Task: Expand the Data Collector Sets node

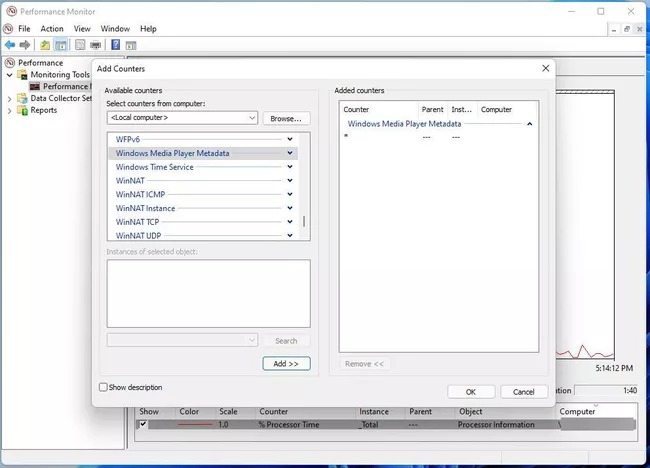Action: [9, 99]
